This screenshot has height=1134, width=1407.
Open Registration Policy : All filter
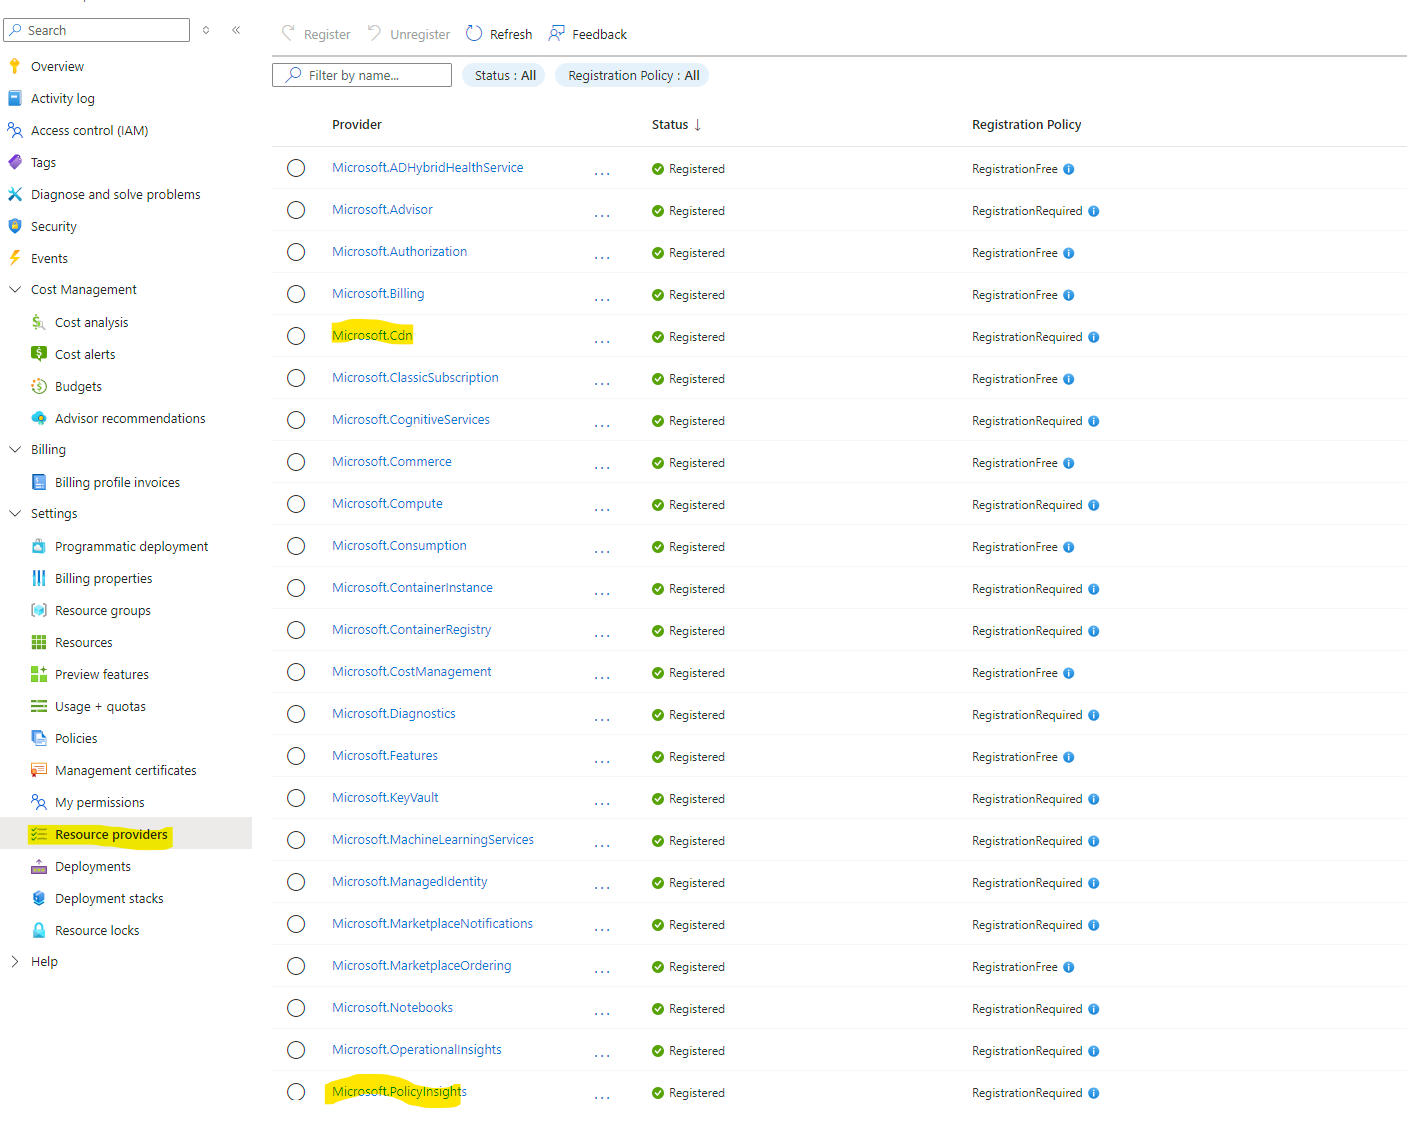tap(633, 75)
